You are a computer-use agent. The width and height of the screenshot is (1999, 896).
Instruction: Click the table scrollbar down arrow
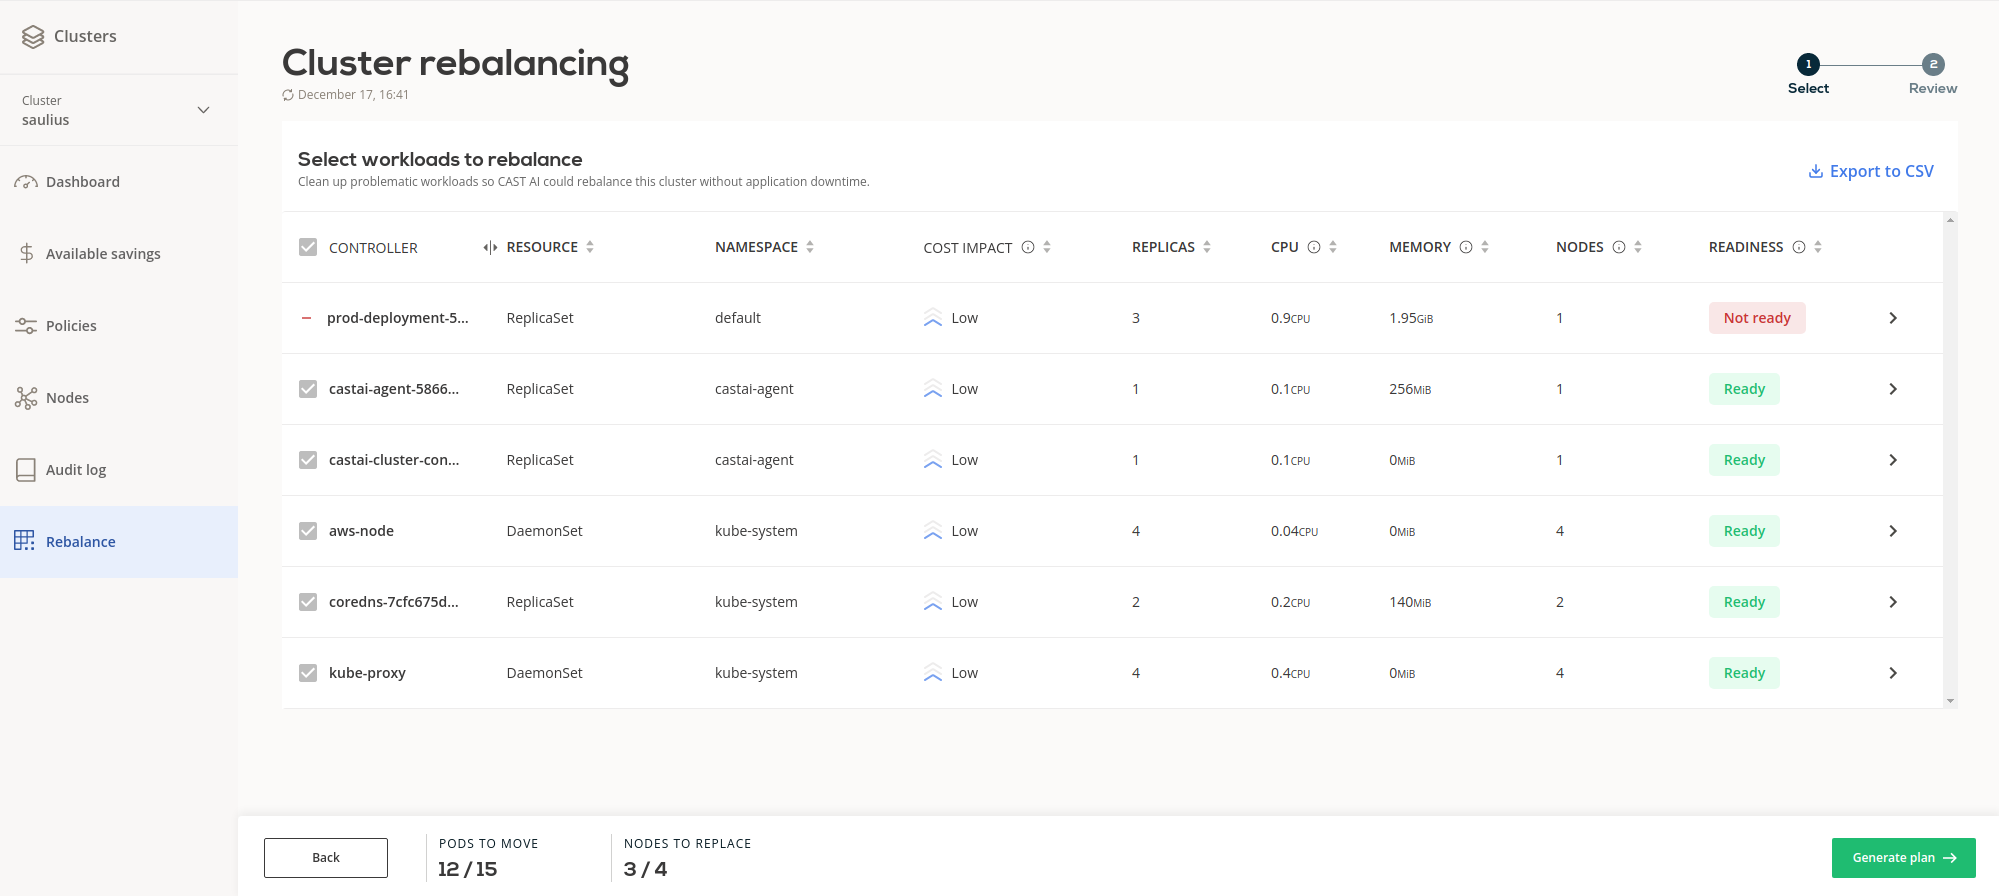click(x=1950, y=701)
